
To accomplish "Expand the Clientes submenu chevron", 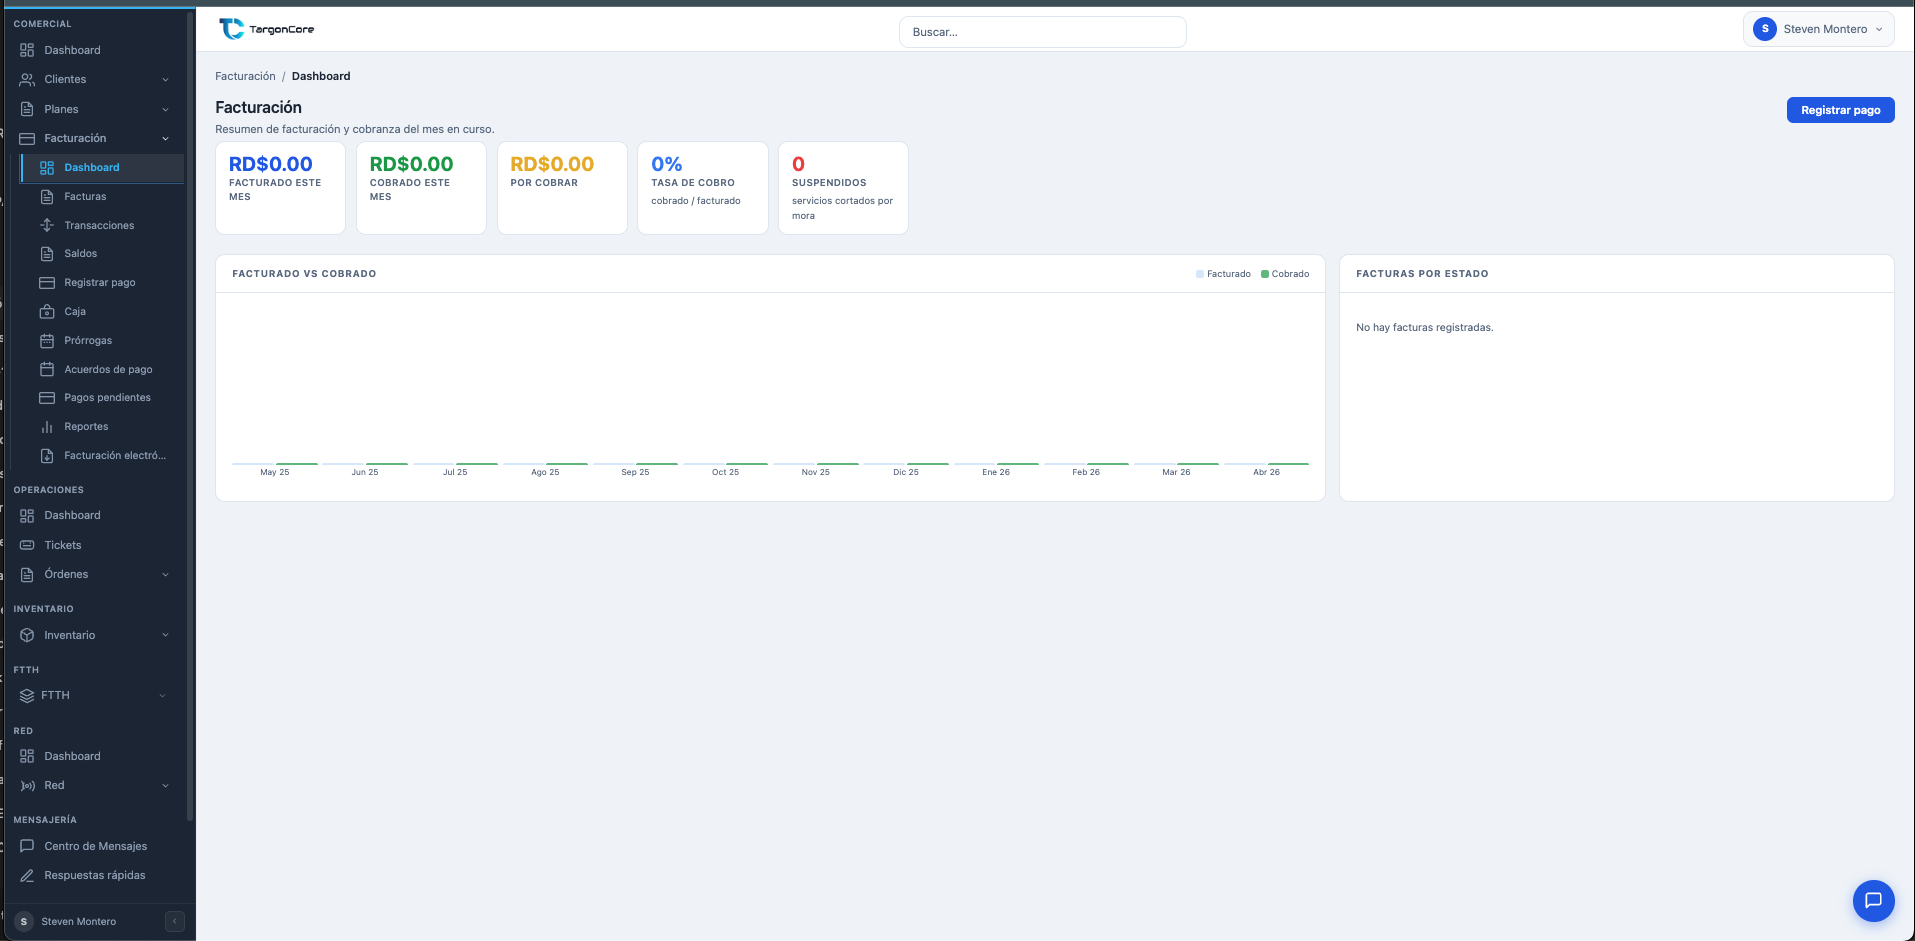I will pyautogui.click(x=165, y=80).
